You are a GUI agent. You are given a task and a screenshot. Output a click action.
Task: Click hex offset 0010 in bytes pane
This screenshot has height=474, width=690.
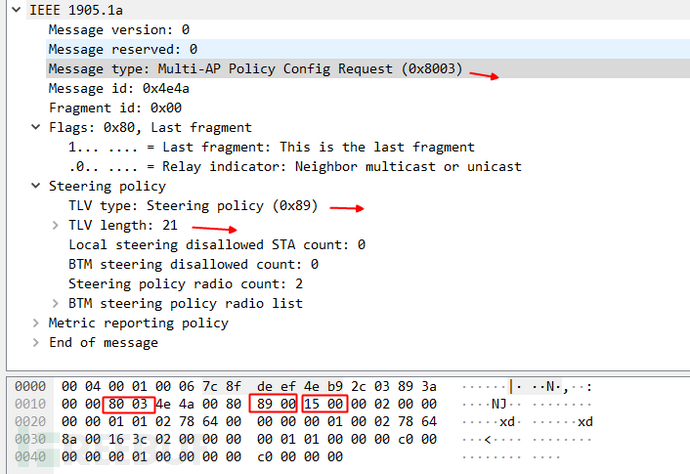pyautogui.click(x=30, y=404)
